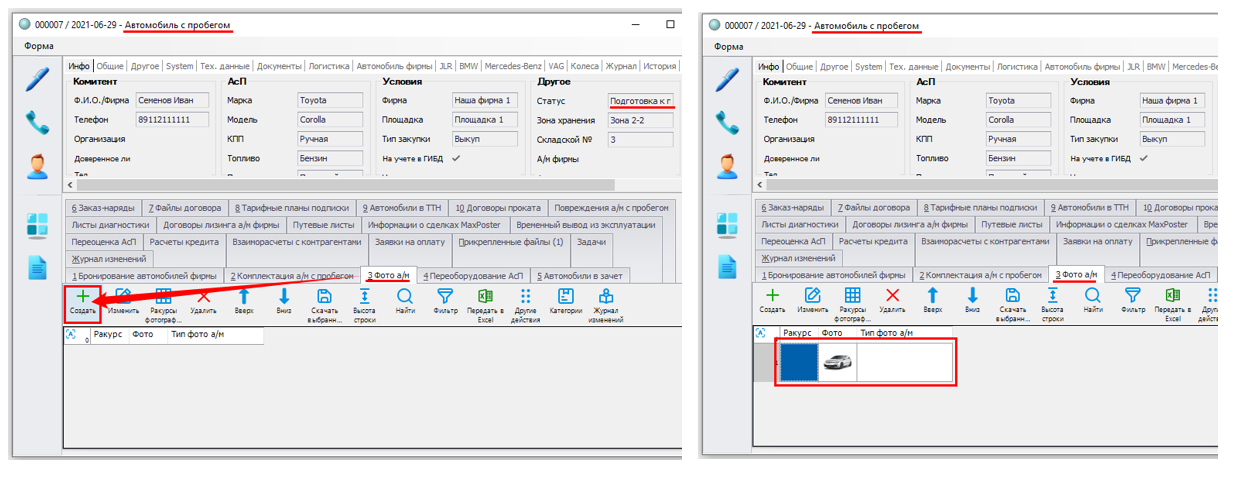
Task: Click the Ракурсы фотографий grid icon in left window
Action: (163, 296)
